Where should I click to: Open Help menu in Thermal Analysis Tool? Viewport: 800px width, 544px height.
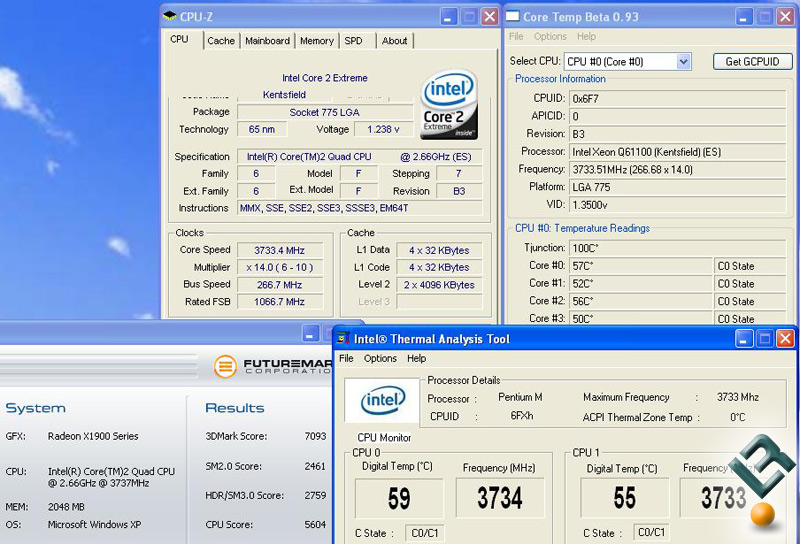click(416, 358)
